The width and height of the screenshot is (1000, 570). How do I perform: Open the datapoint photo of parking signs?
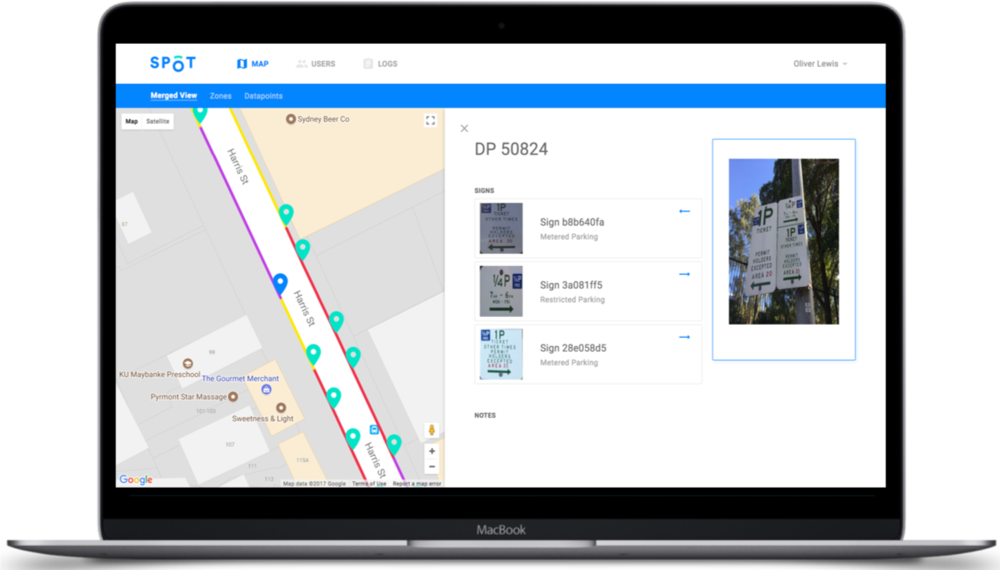tap(784, 242)
